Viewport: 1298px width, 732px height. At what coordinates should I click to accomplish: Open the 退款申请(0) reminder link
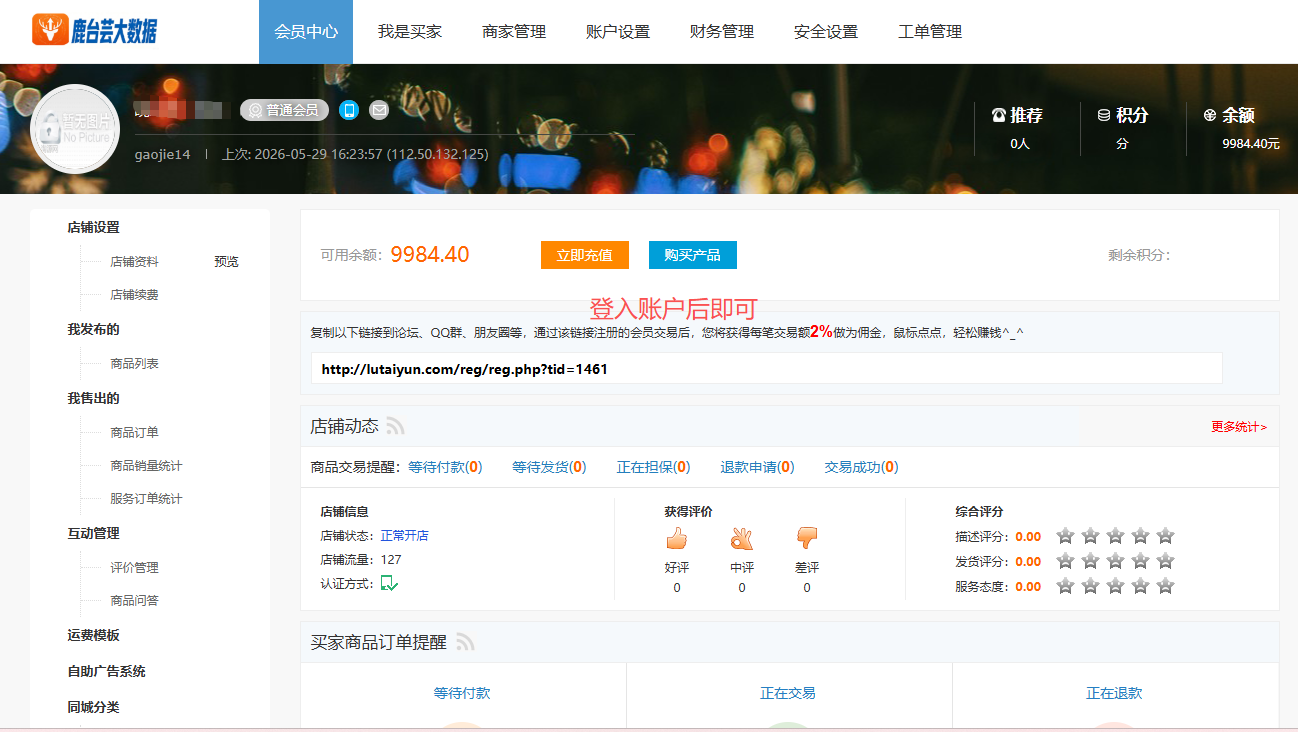coord(757,467)
